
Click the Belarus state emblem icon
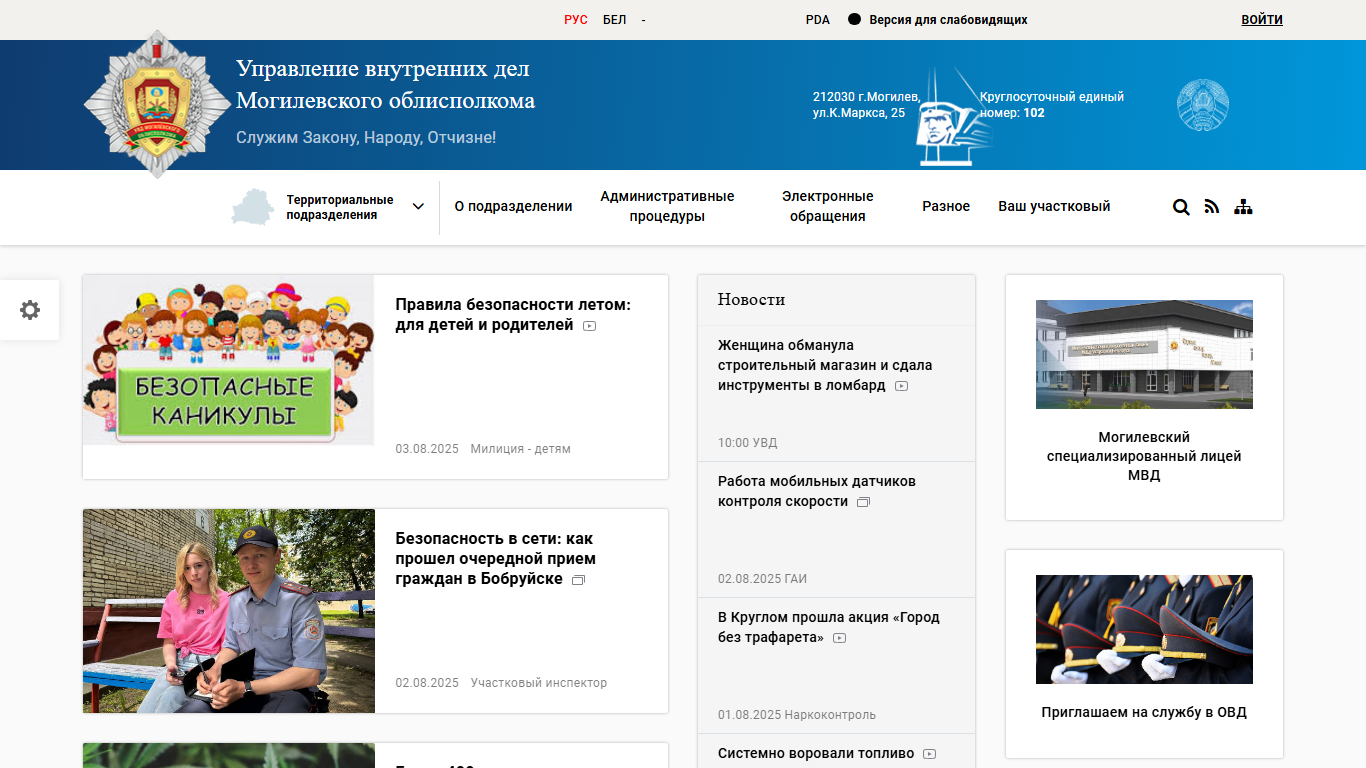1202,105
